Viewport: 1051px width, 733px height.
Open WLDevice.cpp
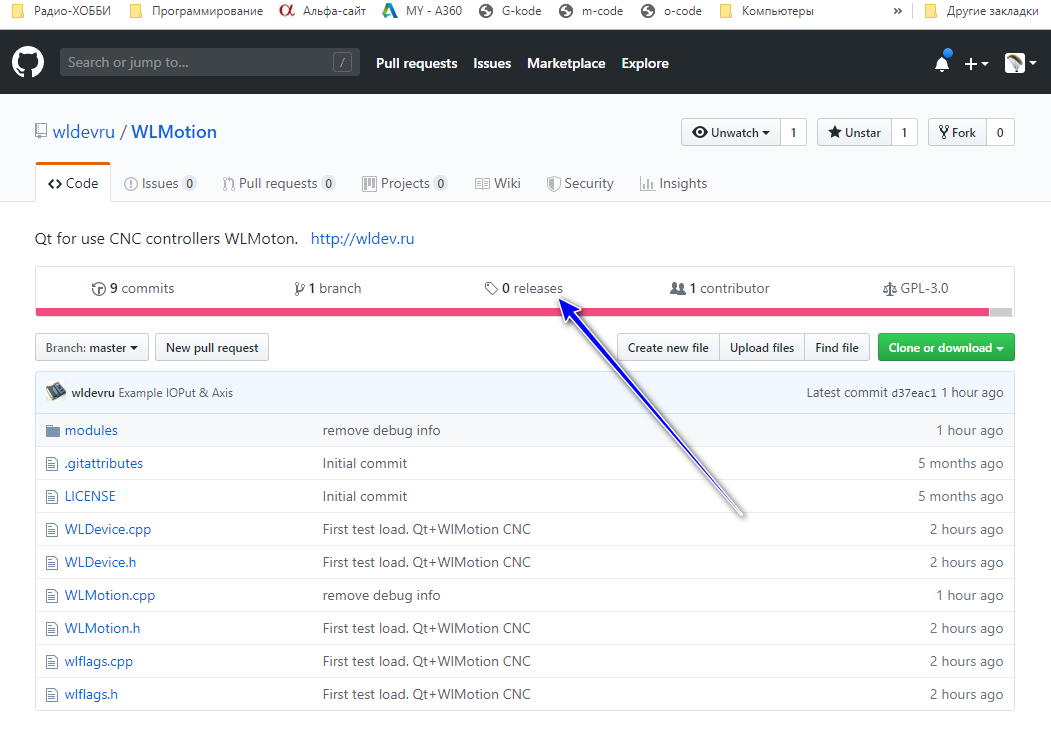tap(108, 529)
